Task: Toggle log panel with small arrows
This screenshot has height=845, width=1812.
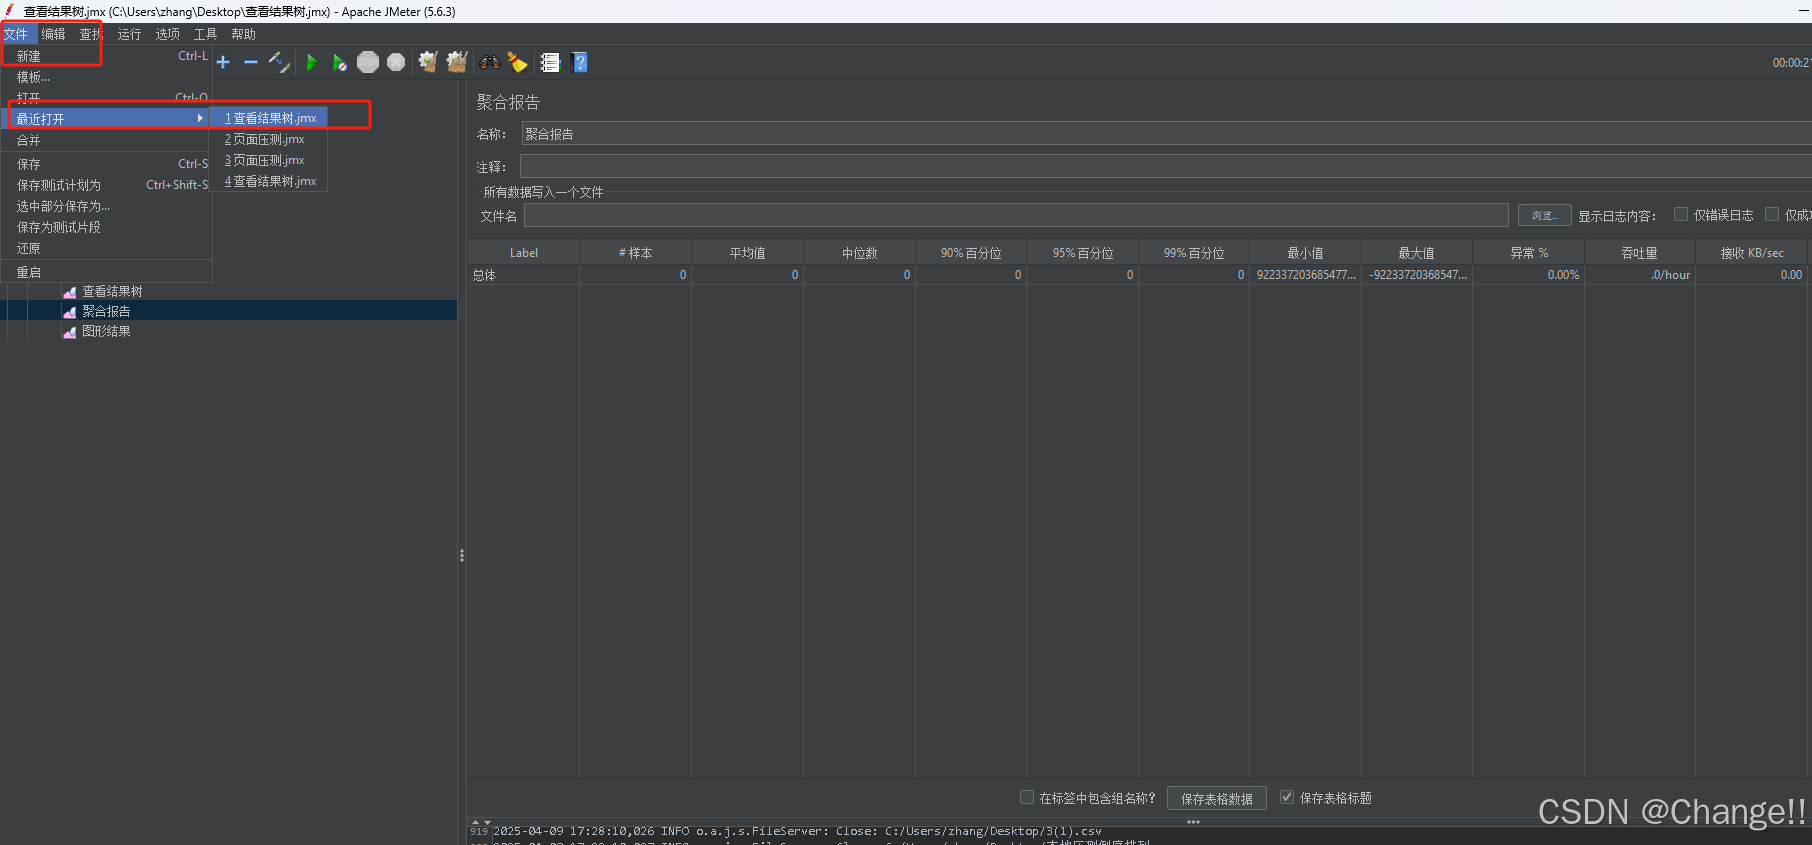Action: coord(481,822)
